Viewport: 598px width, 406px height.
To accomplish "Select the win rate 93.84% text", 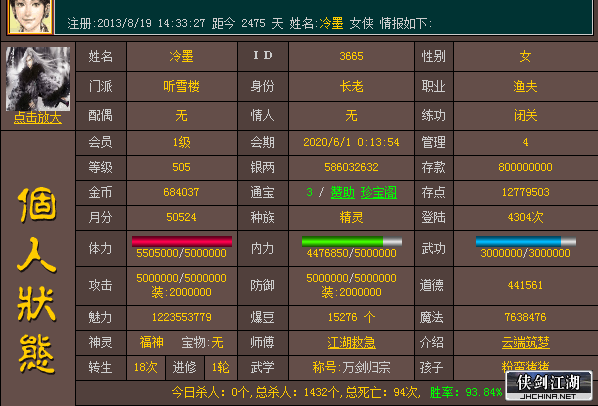I will click(x=466, y=392).
